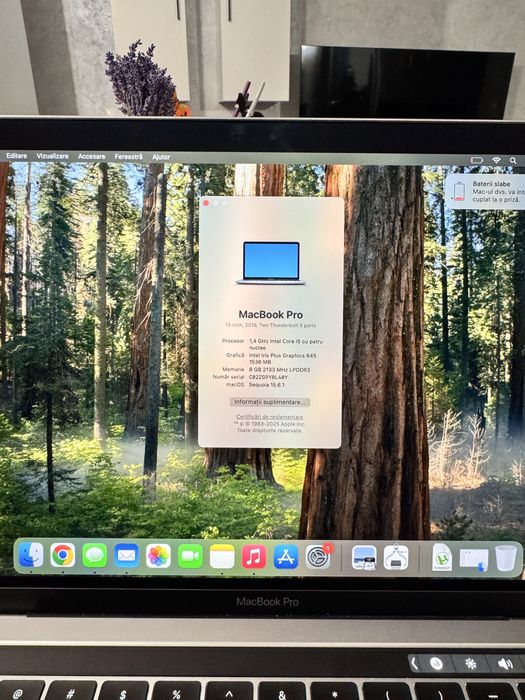Close the About This Mac window

coord(206,203)
